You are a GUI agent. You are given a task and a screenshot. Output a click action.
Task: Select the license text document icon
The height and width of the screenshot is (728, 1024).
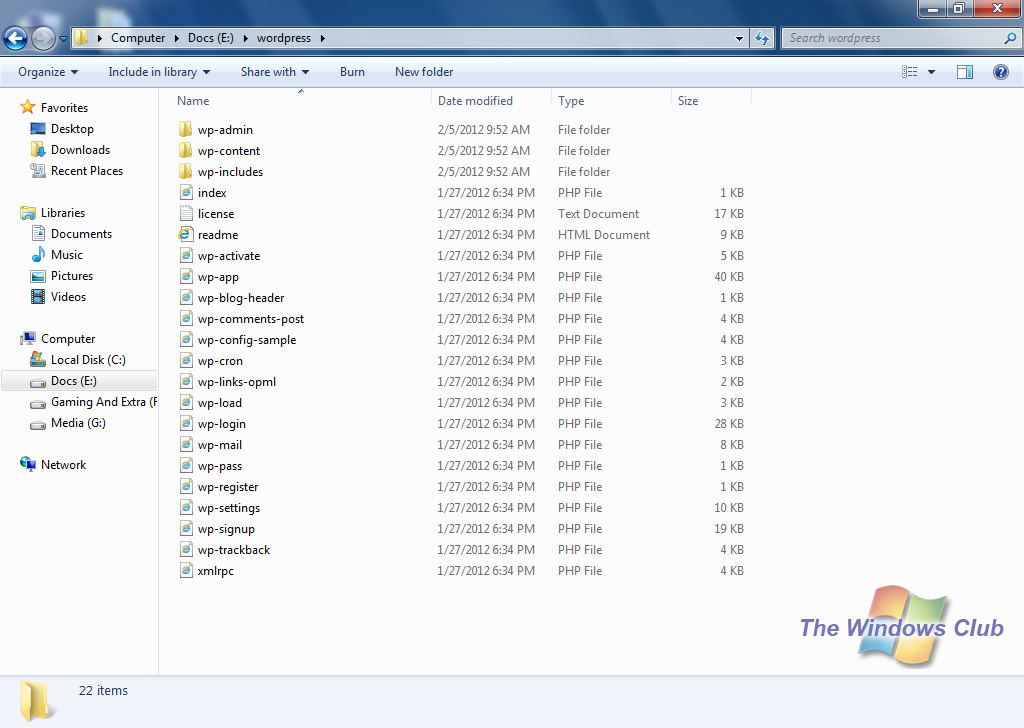[186, 213]
